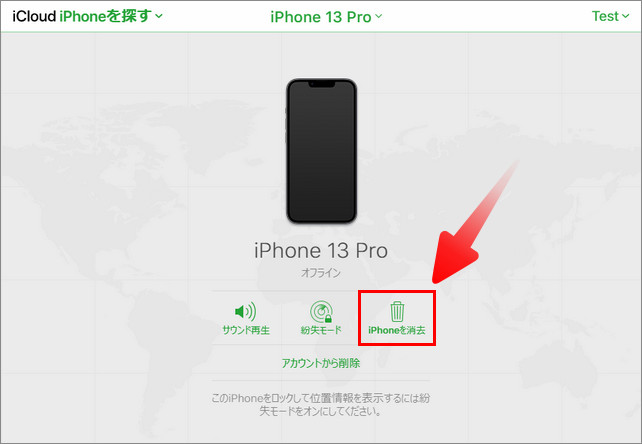Open the Test account menu
Screen dimensions: 642x444
pos(610,16)
